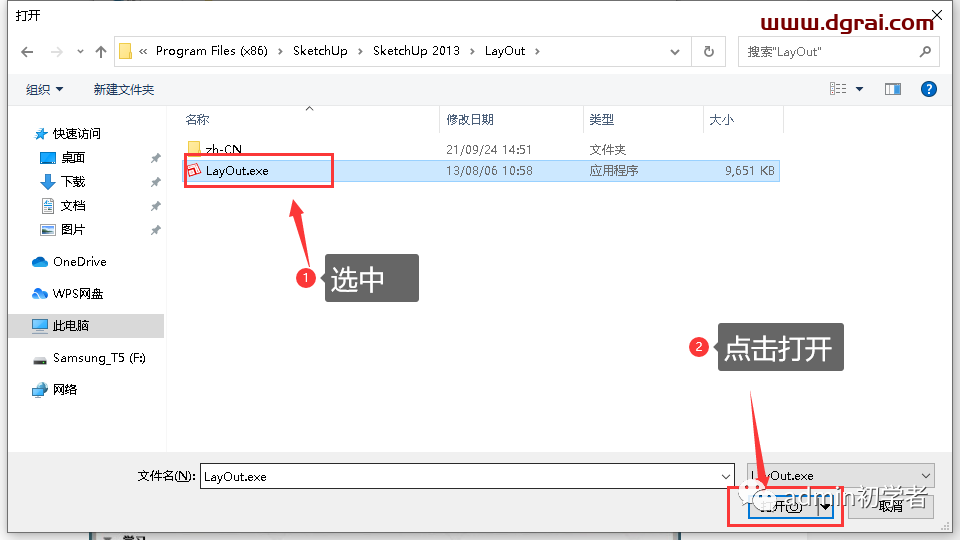Open WPS网盘 in sidebar
960x540 pixels.
point(78,294)
